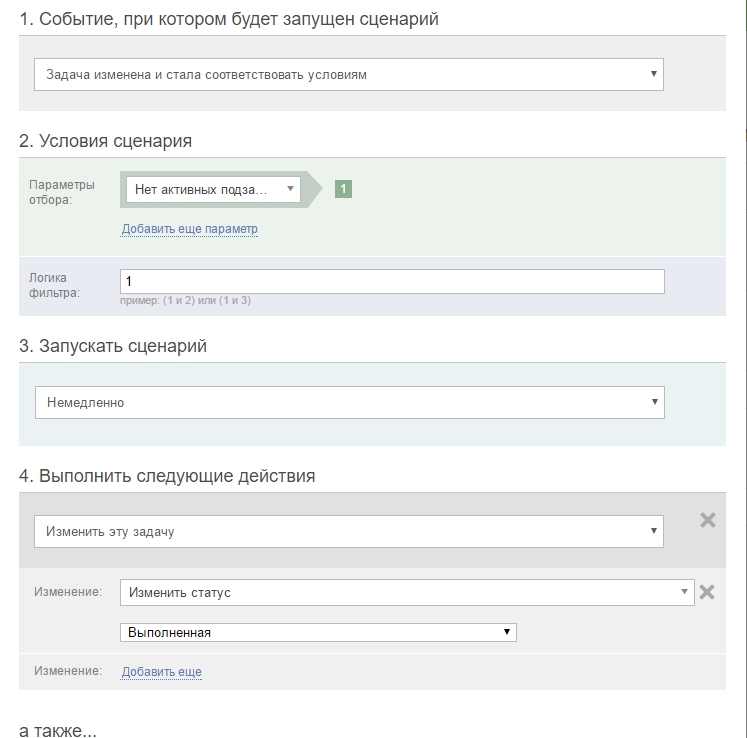Open the "Немедленно" launch timing dropdown
Viewport: 747px width, 738px height.
pyautogui.click(x=348, y=402)
